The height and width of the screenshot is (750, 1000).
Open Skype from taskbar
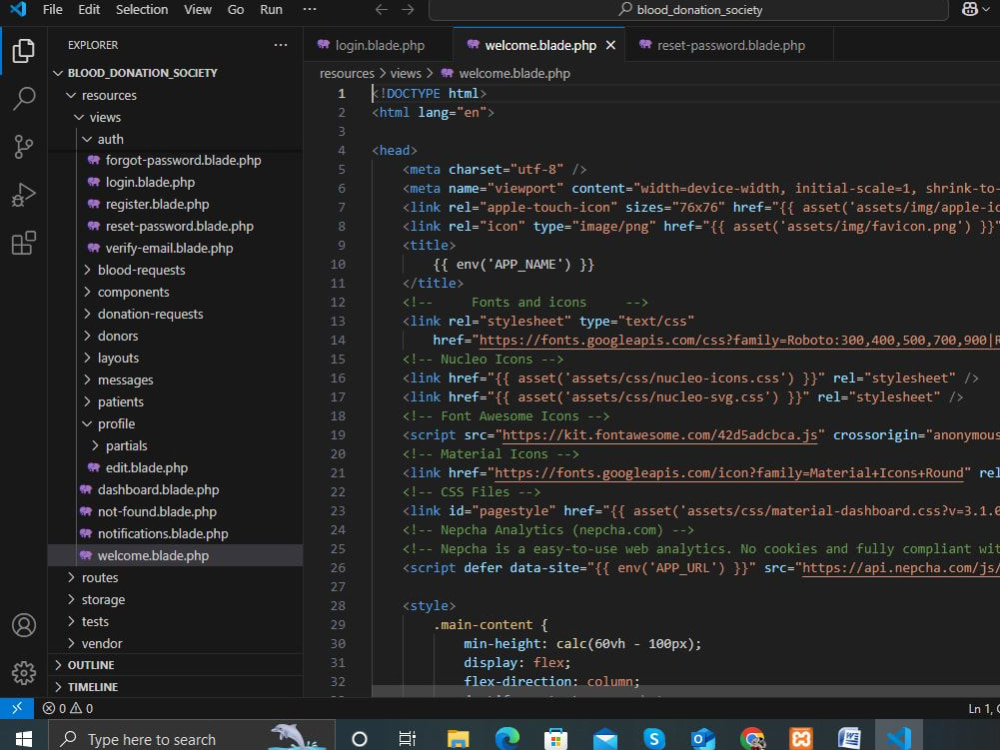[654, 739]
